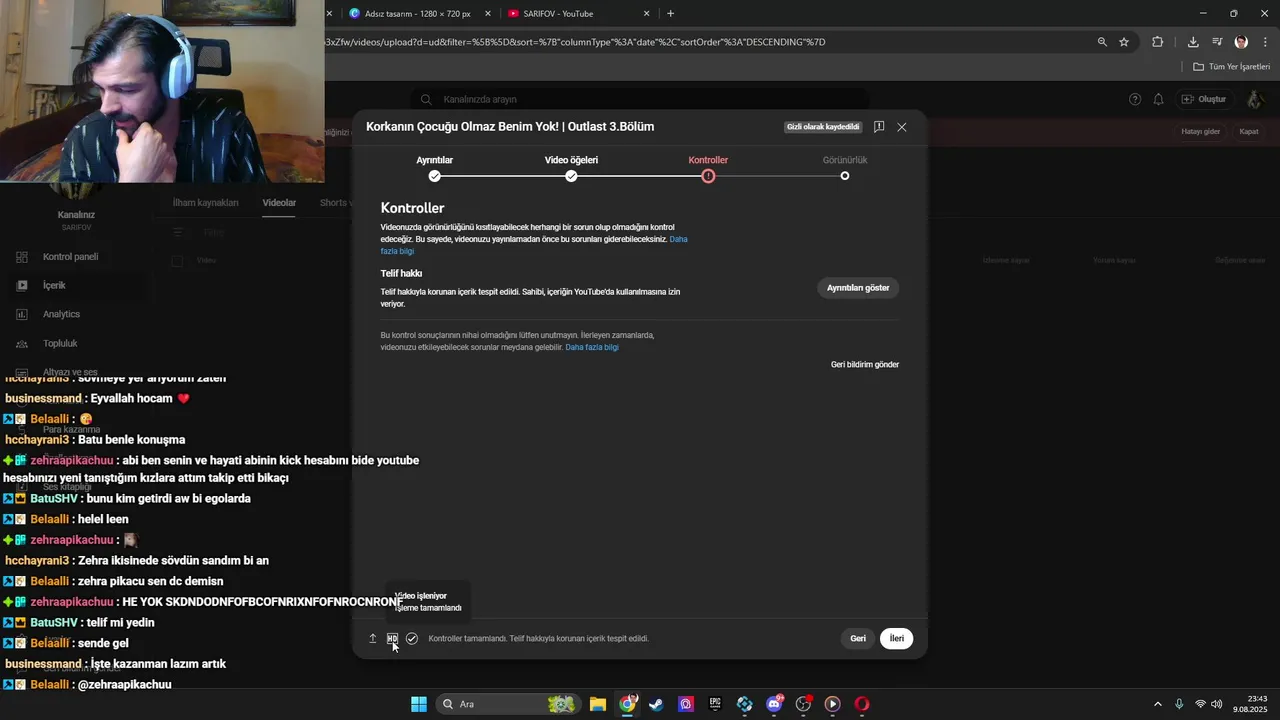The width and height of the screenshot is (1280, 720).
Task: Open the channel avatar menu in Studio
Action: [x=1254, y=99]
